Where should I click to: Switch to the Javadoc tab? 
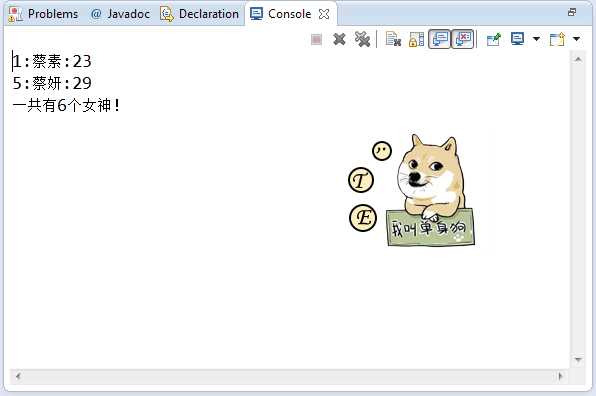120,14
